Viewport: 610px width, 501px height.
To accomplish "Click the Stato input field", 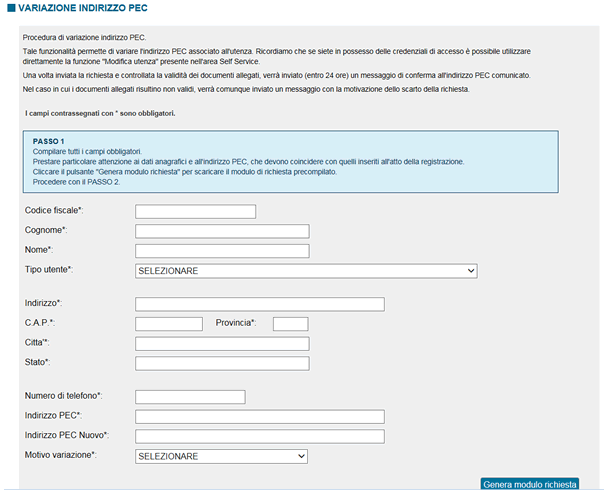I will tap(222, 363).
